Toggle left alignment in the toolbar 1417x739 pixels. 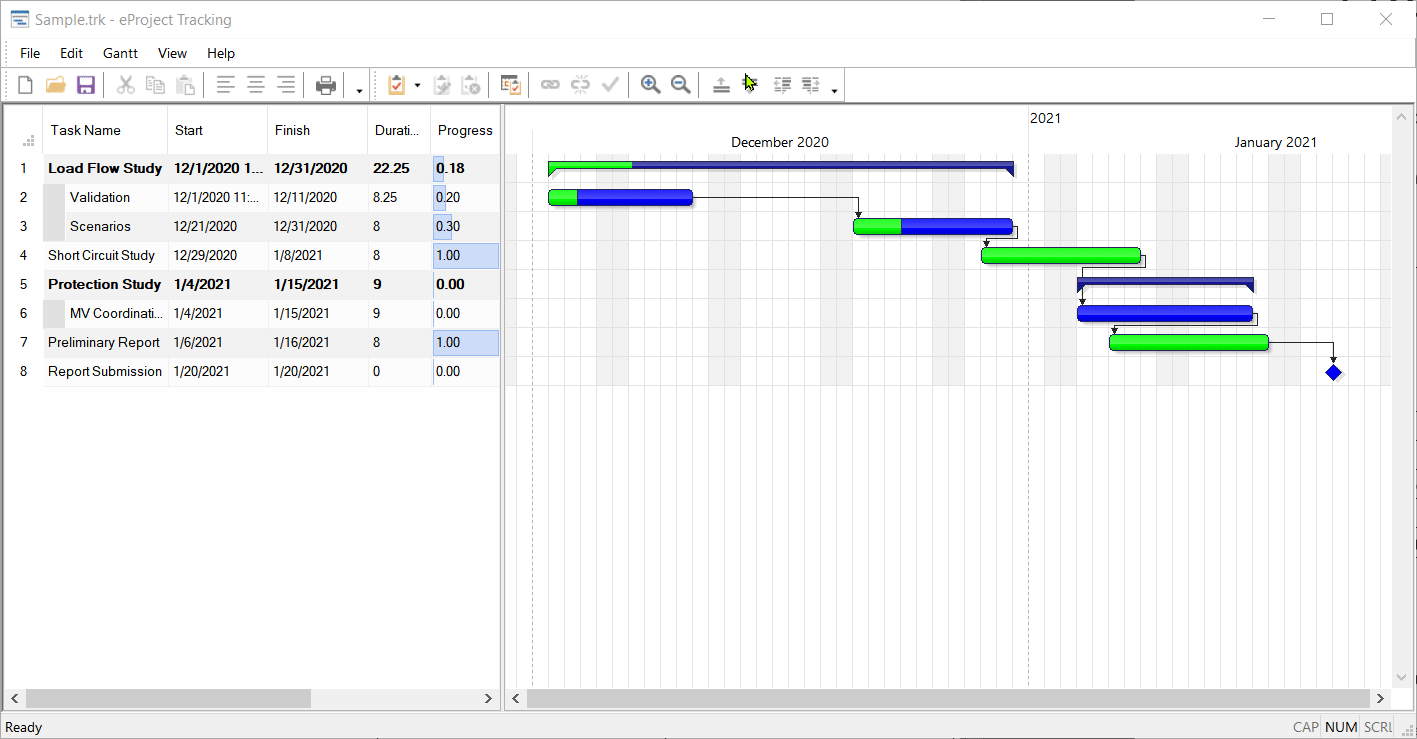pos(225,84)
